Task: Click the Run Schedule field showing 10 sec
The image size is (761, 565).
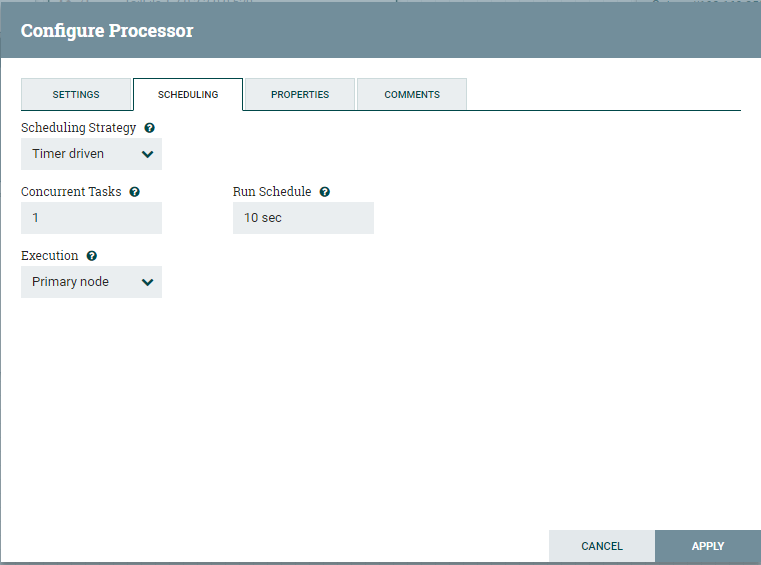Action: click(303, 218)
